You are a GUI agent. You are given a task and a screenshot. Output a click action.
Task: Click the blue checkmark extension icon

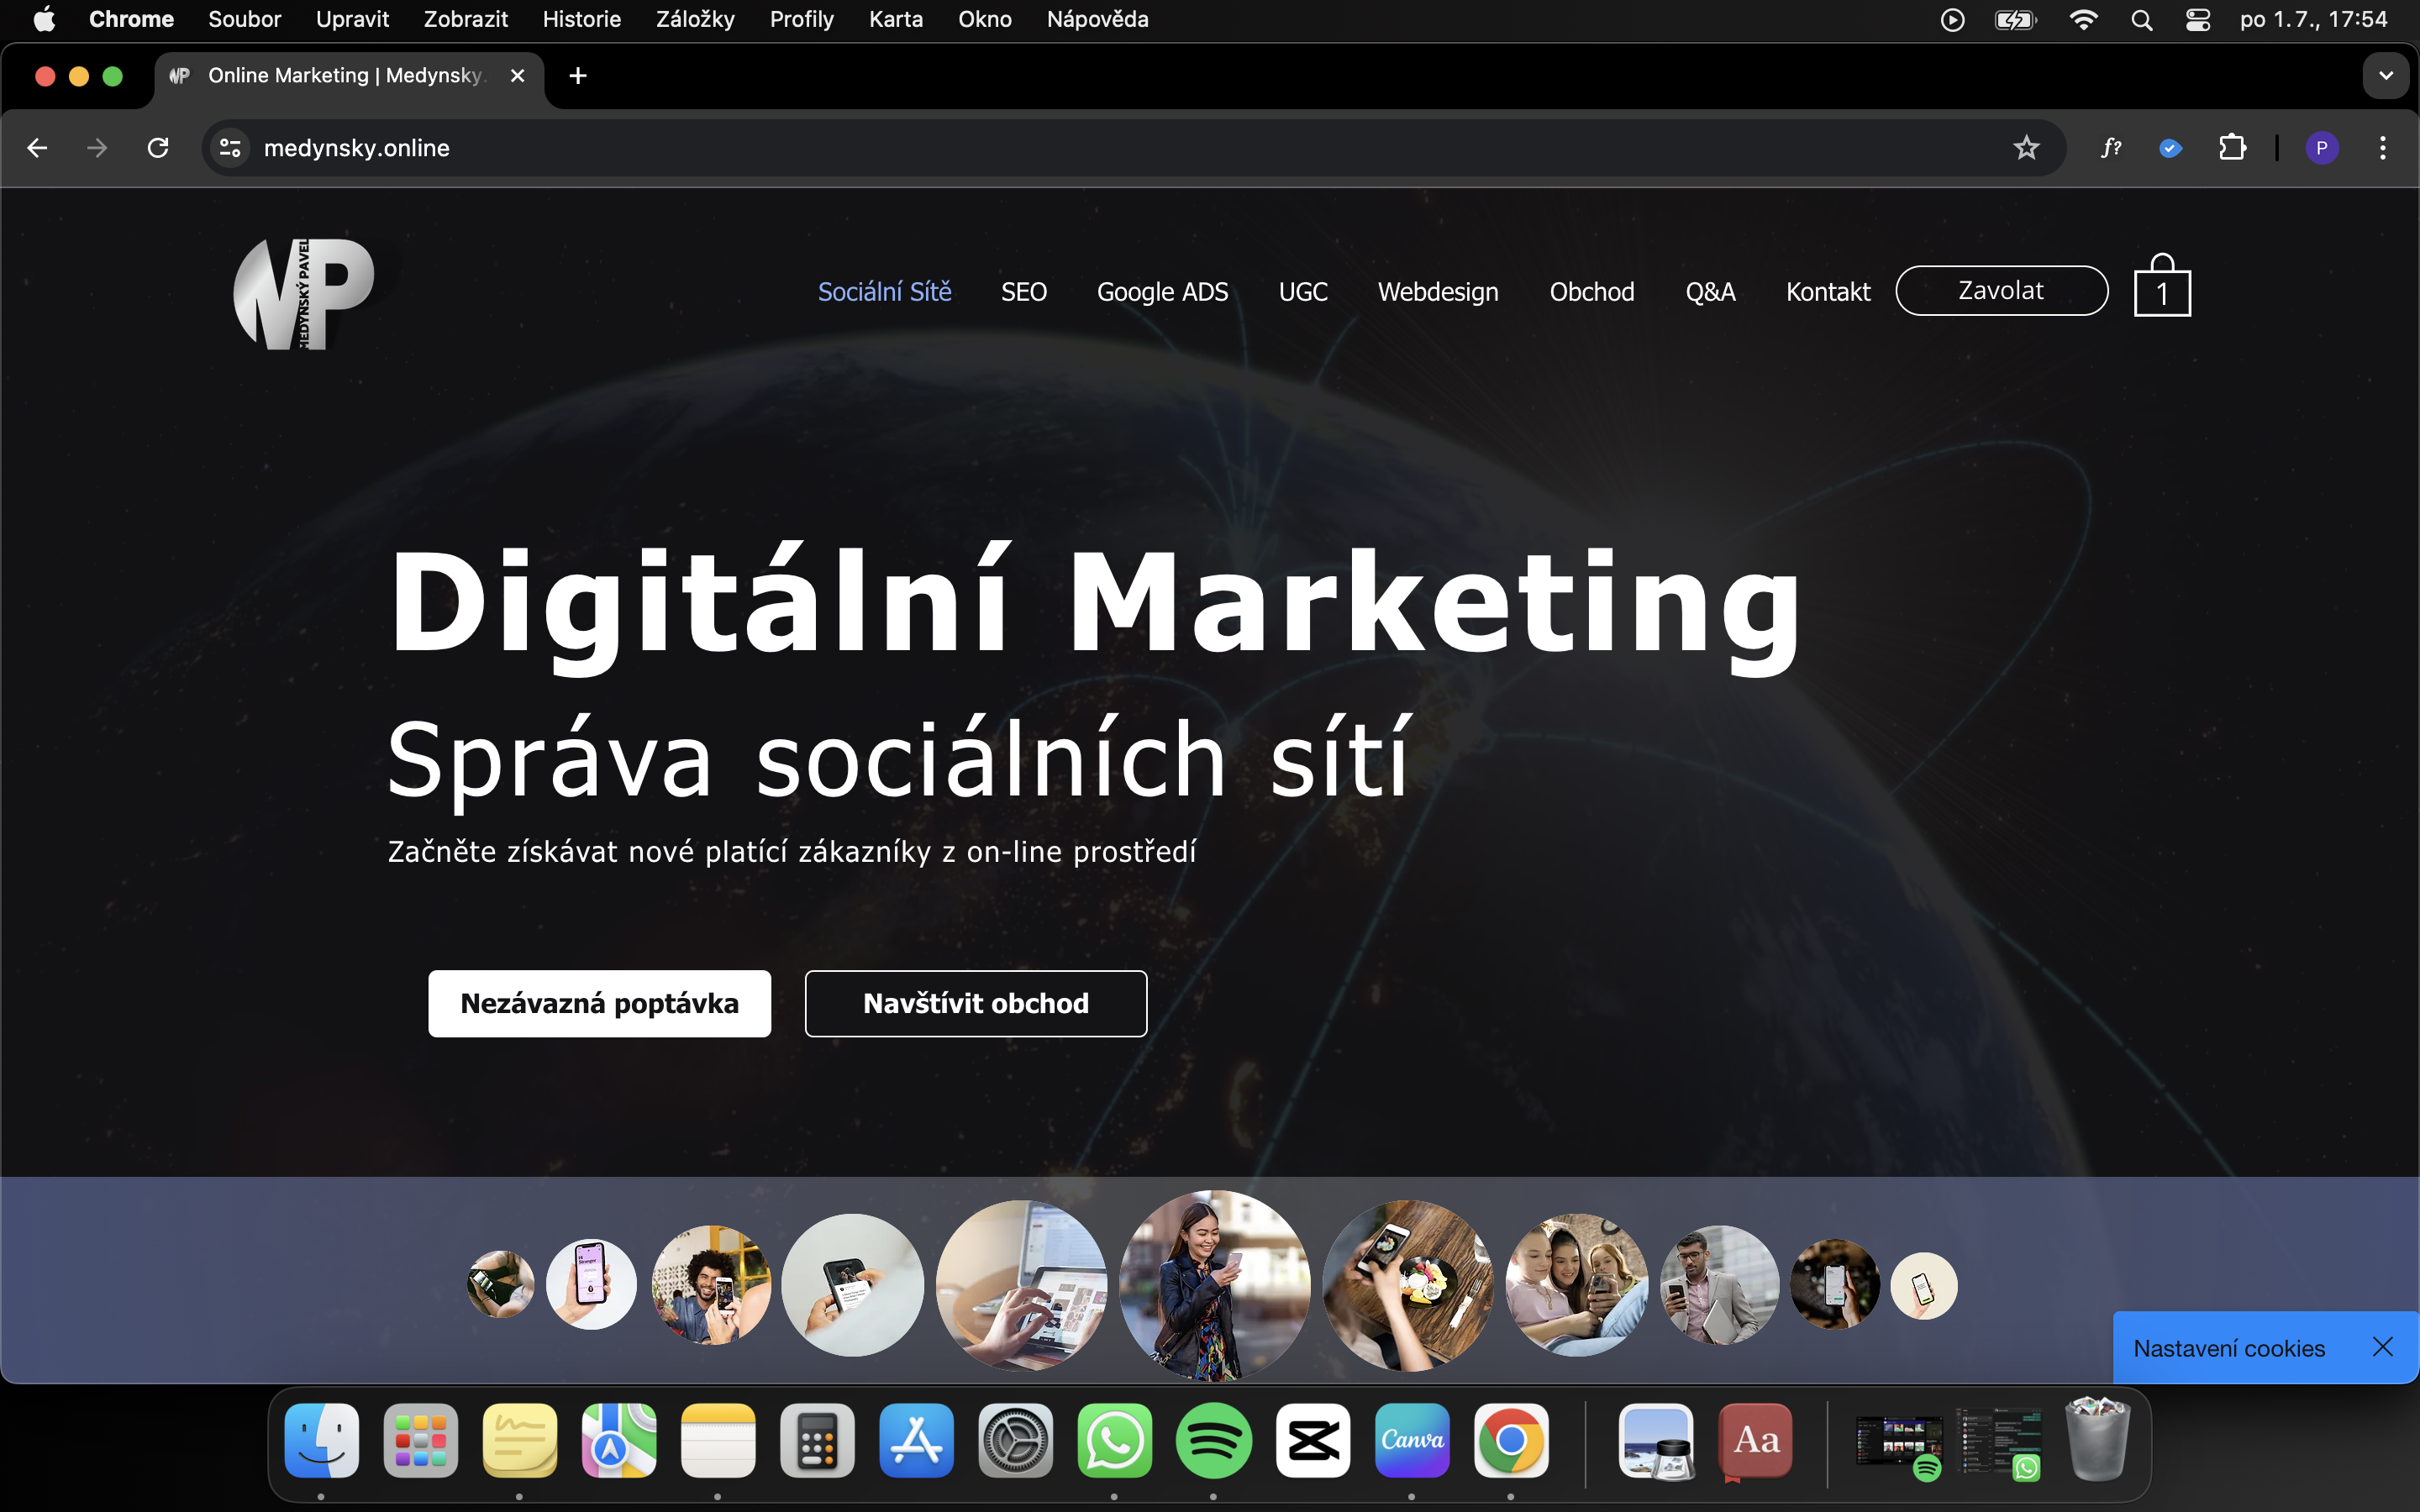click(2170, 148)
